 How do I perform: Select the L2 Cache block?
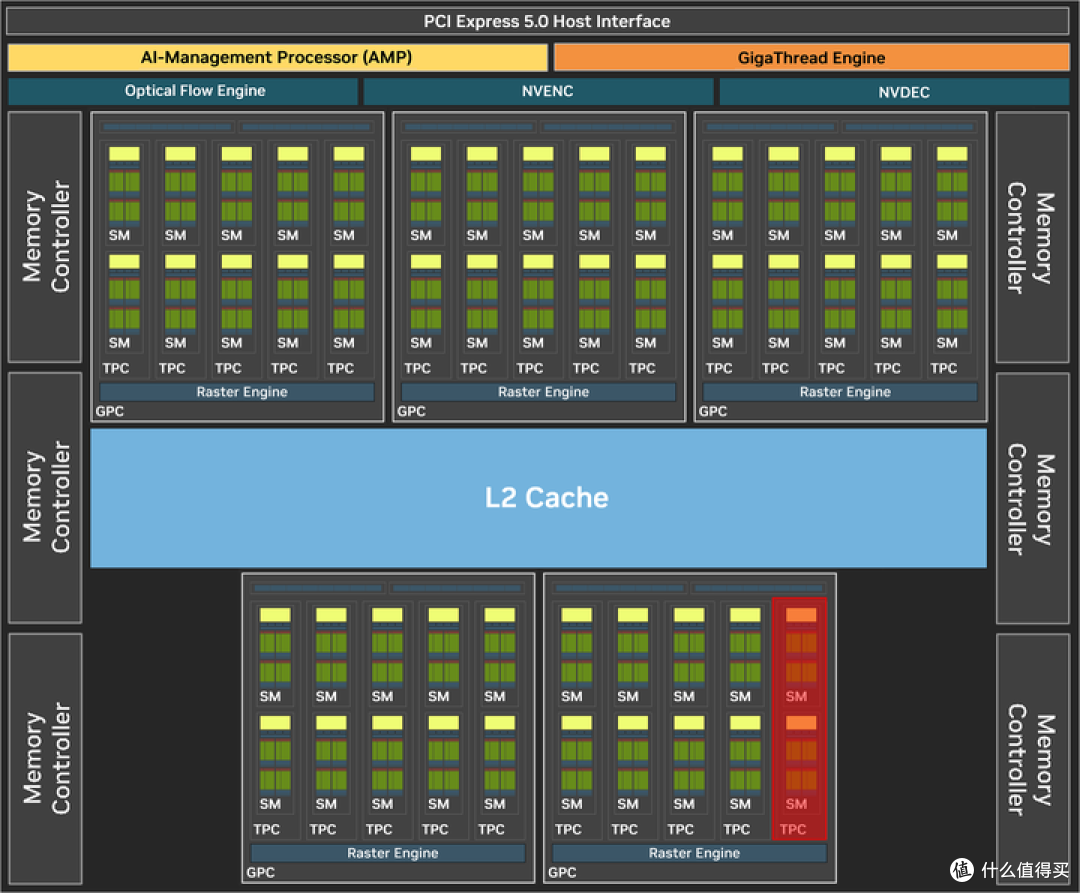539,498
